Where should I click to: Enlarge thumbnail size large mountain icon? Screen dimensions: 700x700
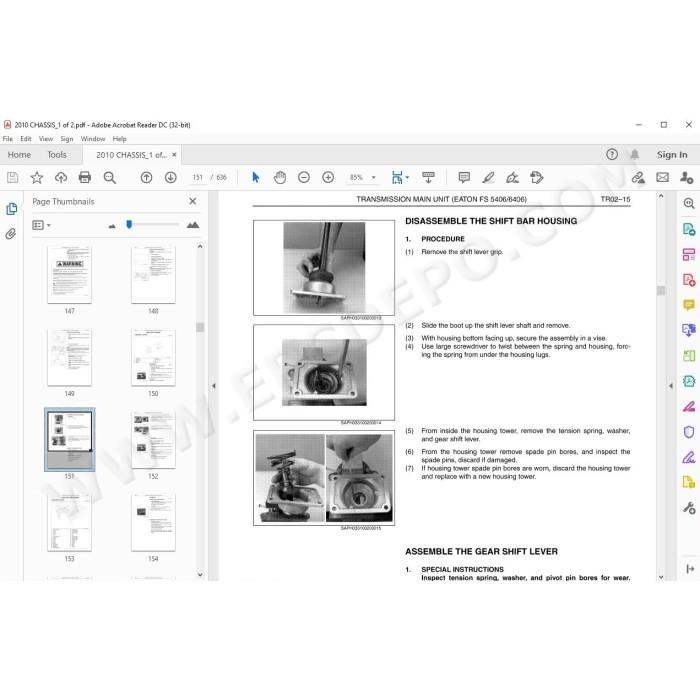[x=193, y=225]
